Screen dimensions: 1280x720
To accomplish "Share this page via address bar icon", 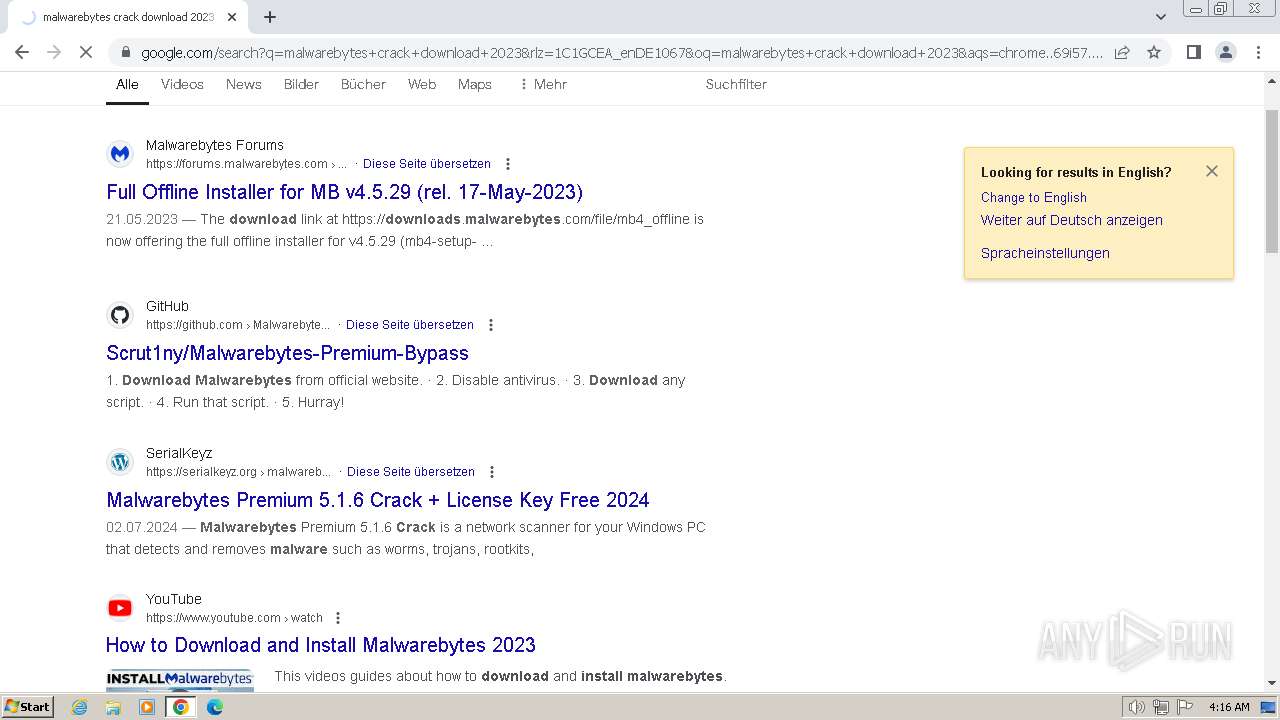I will click(1122, 52).
